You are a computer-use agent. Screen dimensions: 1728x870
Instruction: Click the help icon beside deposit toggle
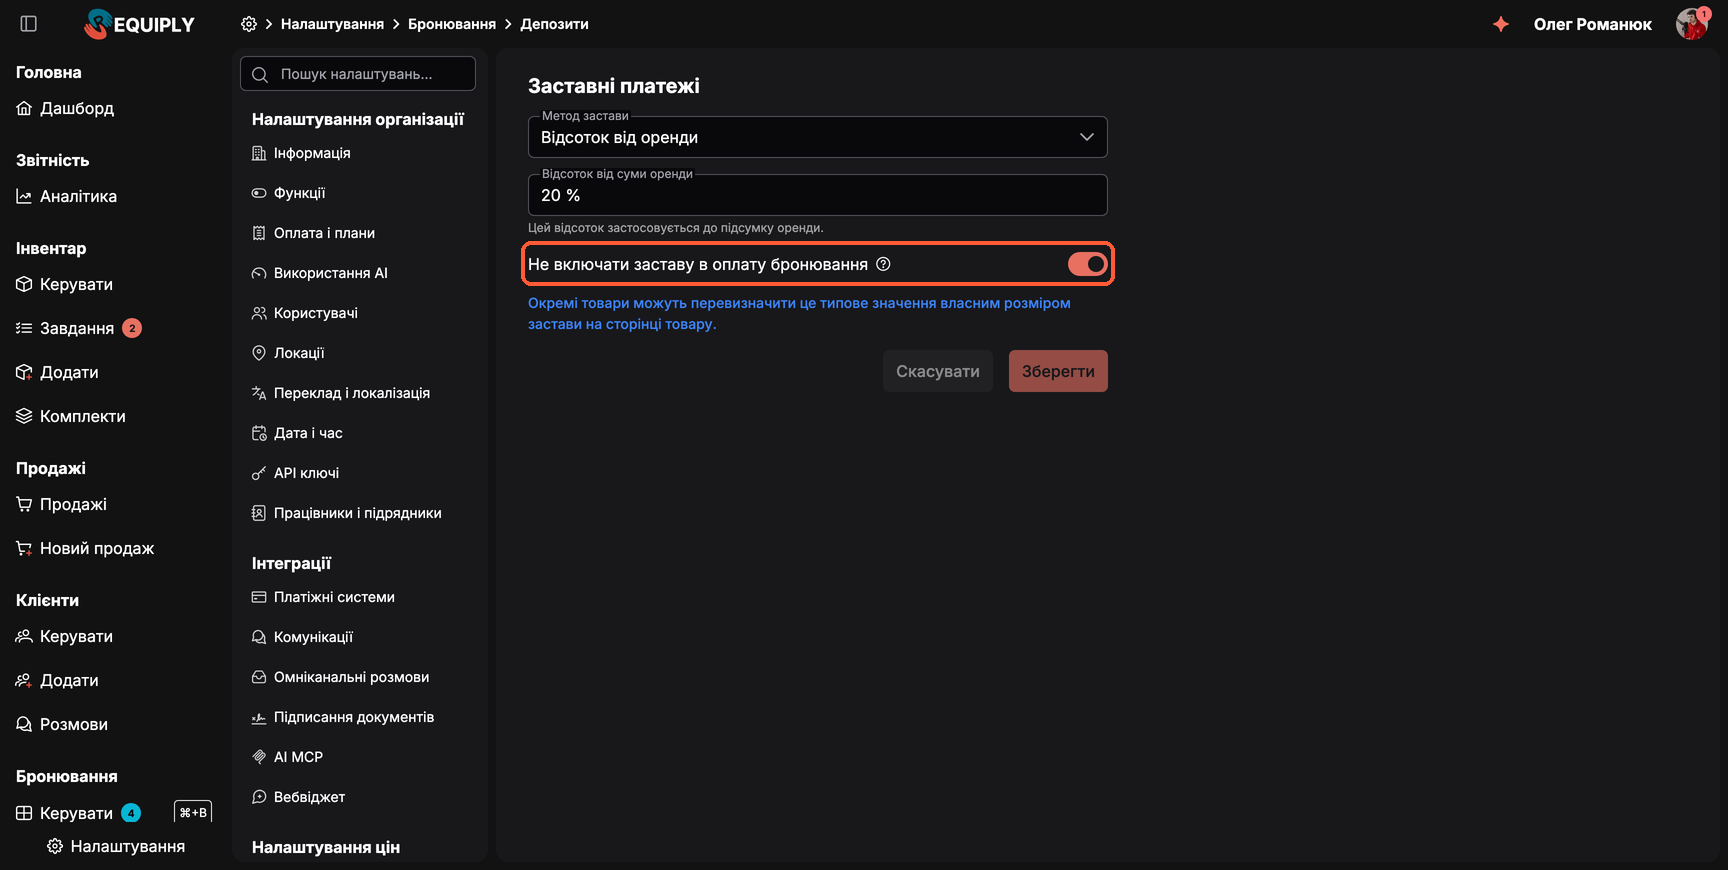point(883,264)
